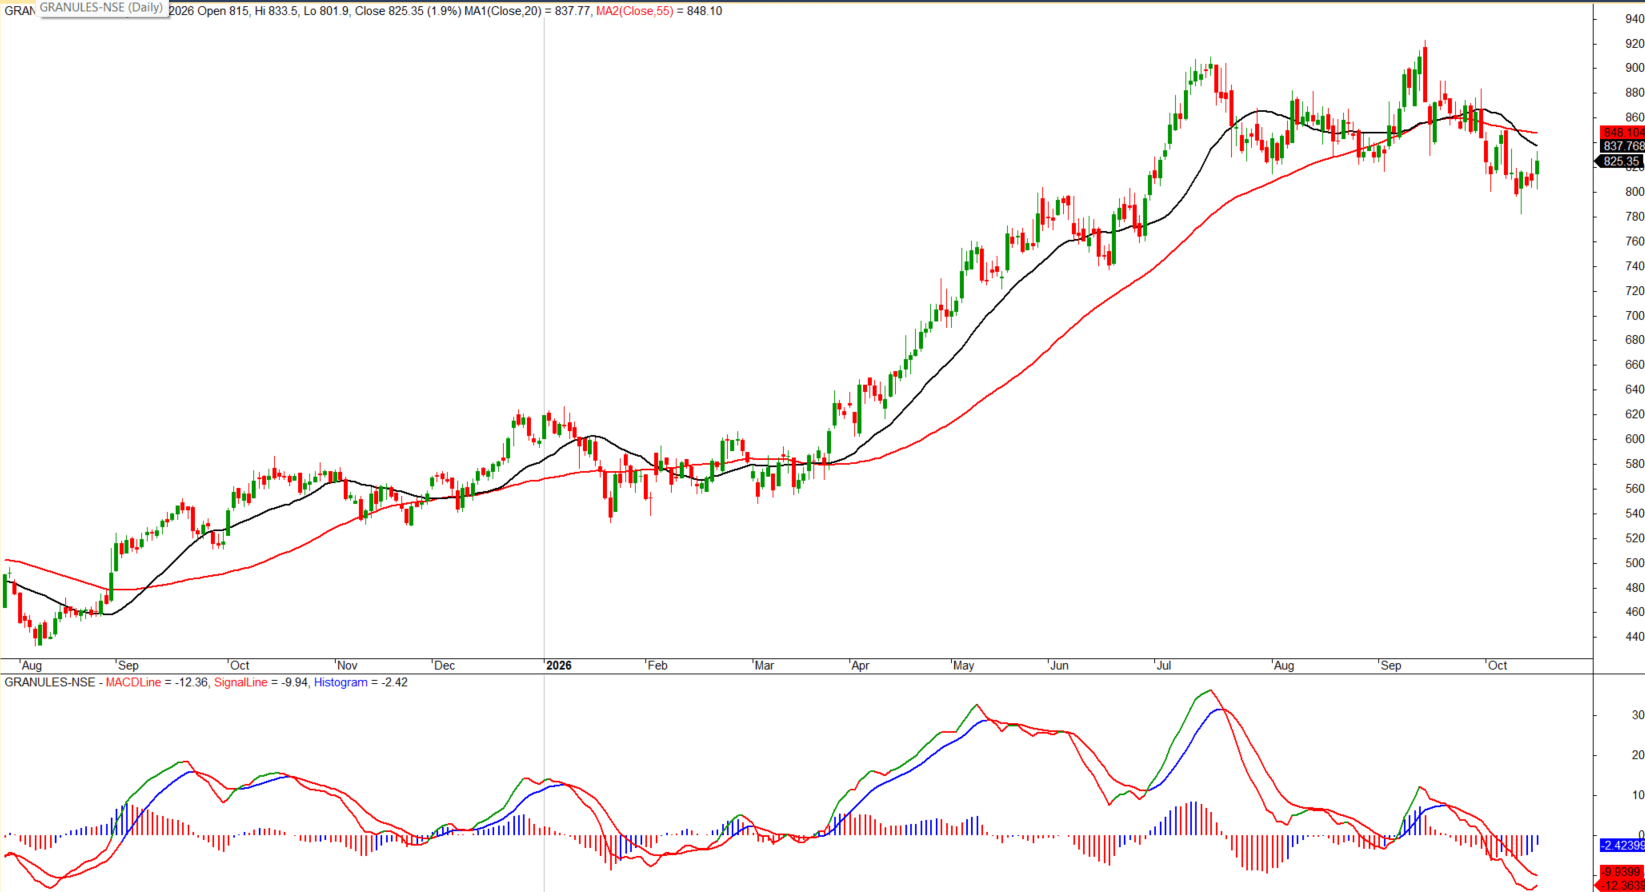This screenshot has height=892, width=1645.
Task: Click the Feb marker on time axis
Action: 656,665
